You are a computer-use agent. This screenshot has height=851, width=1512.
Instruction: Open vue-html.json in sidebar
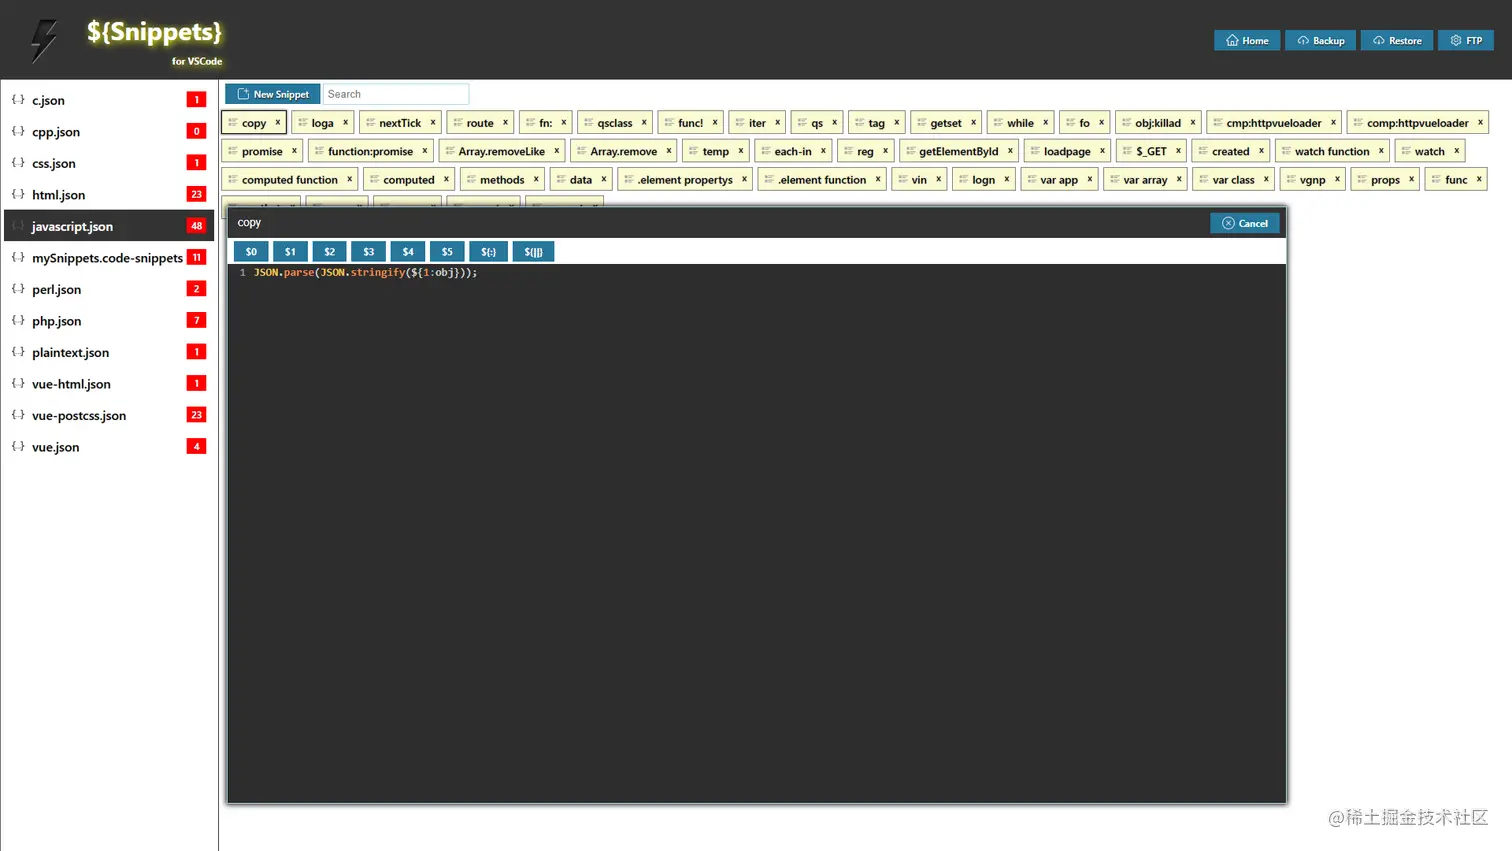click(x=109, y=383)
